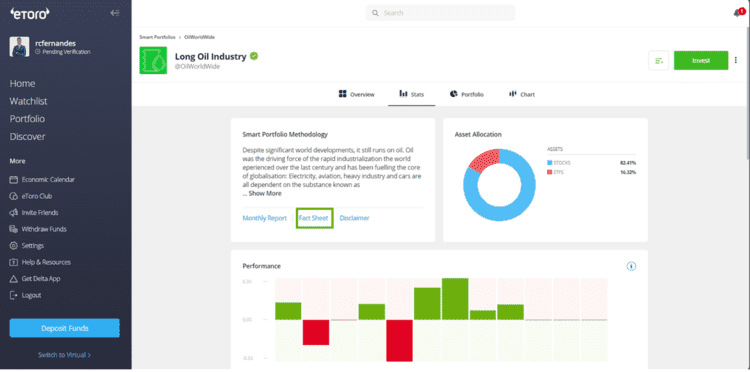Open the Monthly Report link
The width and height of the screenshot is (750, 372).
coord(265,218)
